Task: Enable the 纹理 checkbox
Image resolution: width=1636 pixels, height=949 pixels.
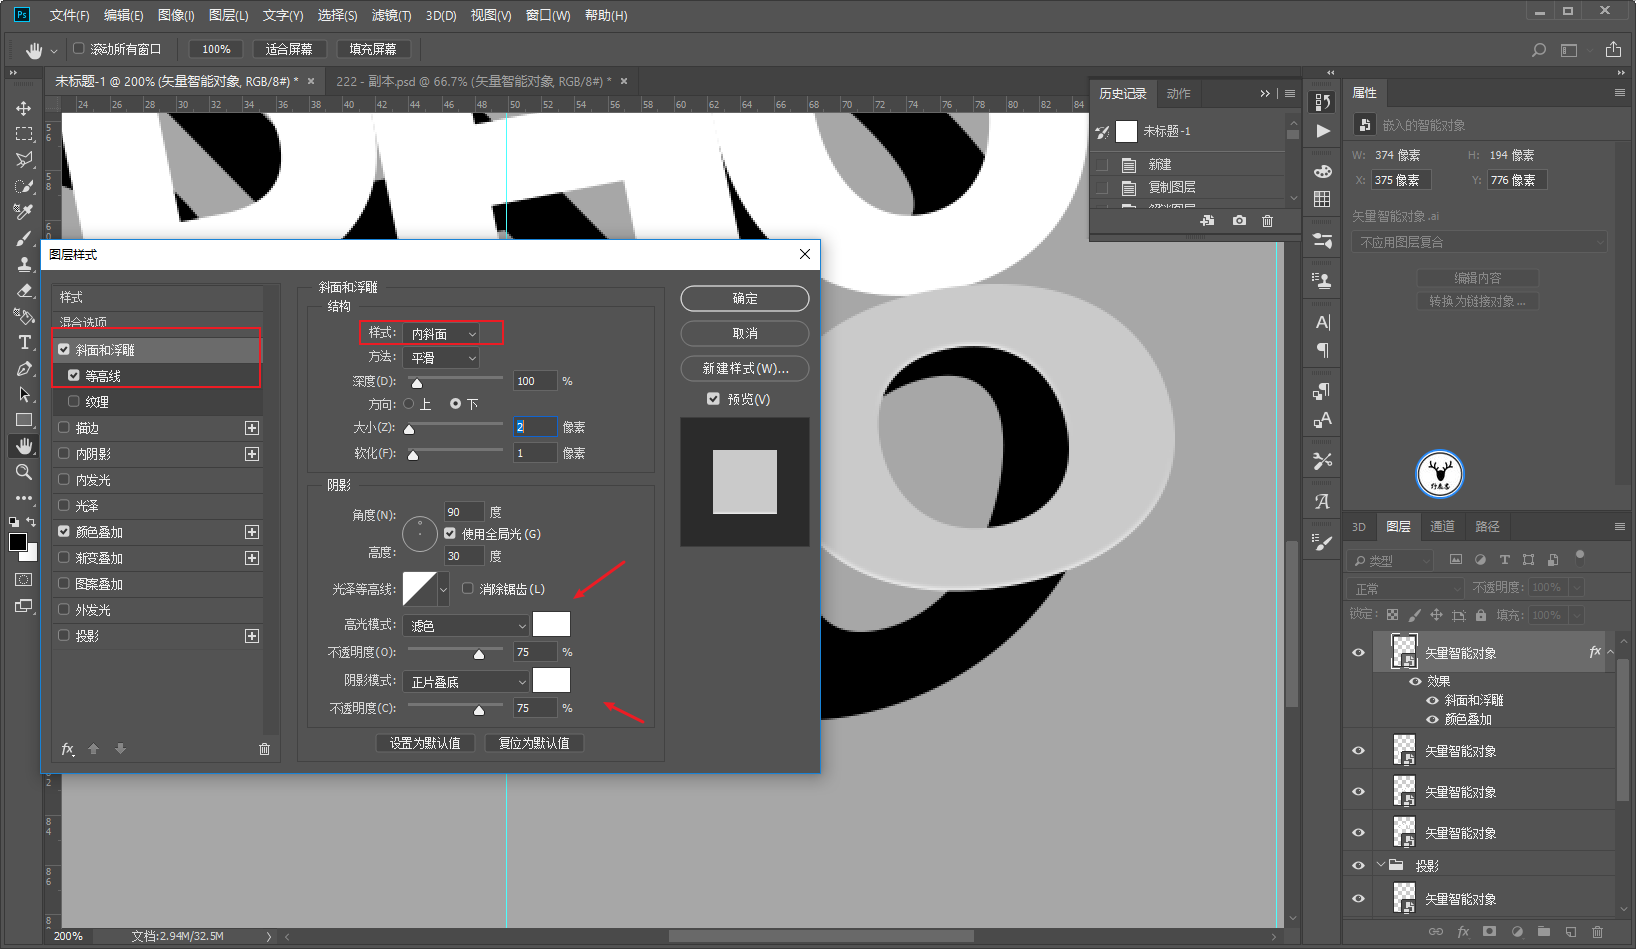Action: point(74,402)
